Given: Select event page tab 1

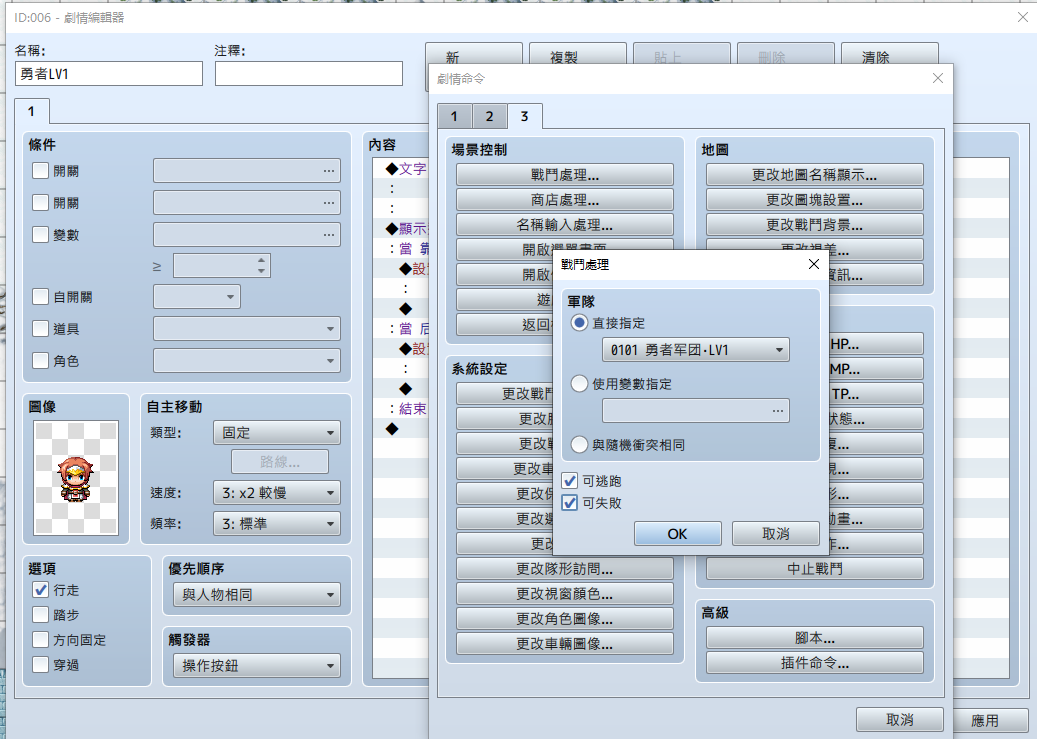Looking at the screenshot, I should [x=31, y=111].
